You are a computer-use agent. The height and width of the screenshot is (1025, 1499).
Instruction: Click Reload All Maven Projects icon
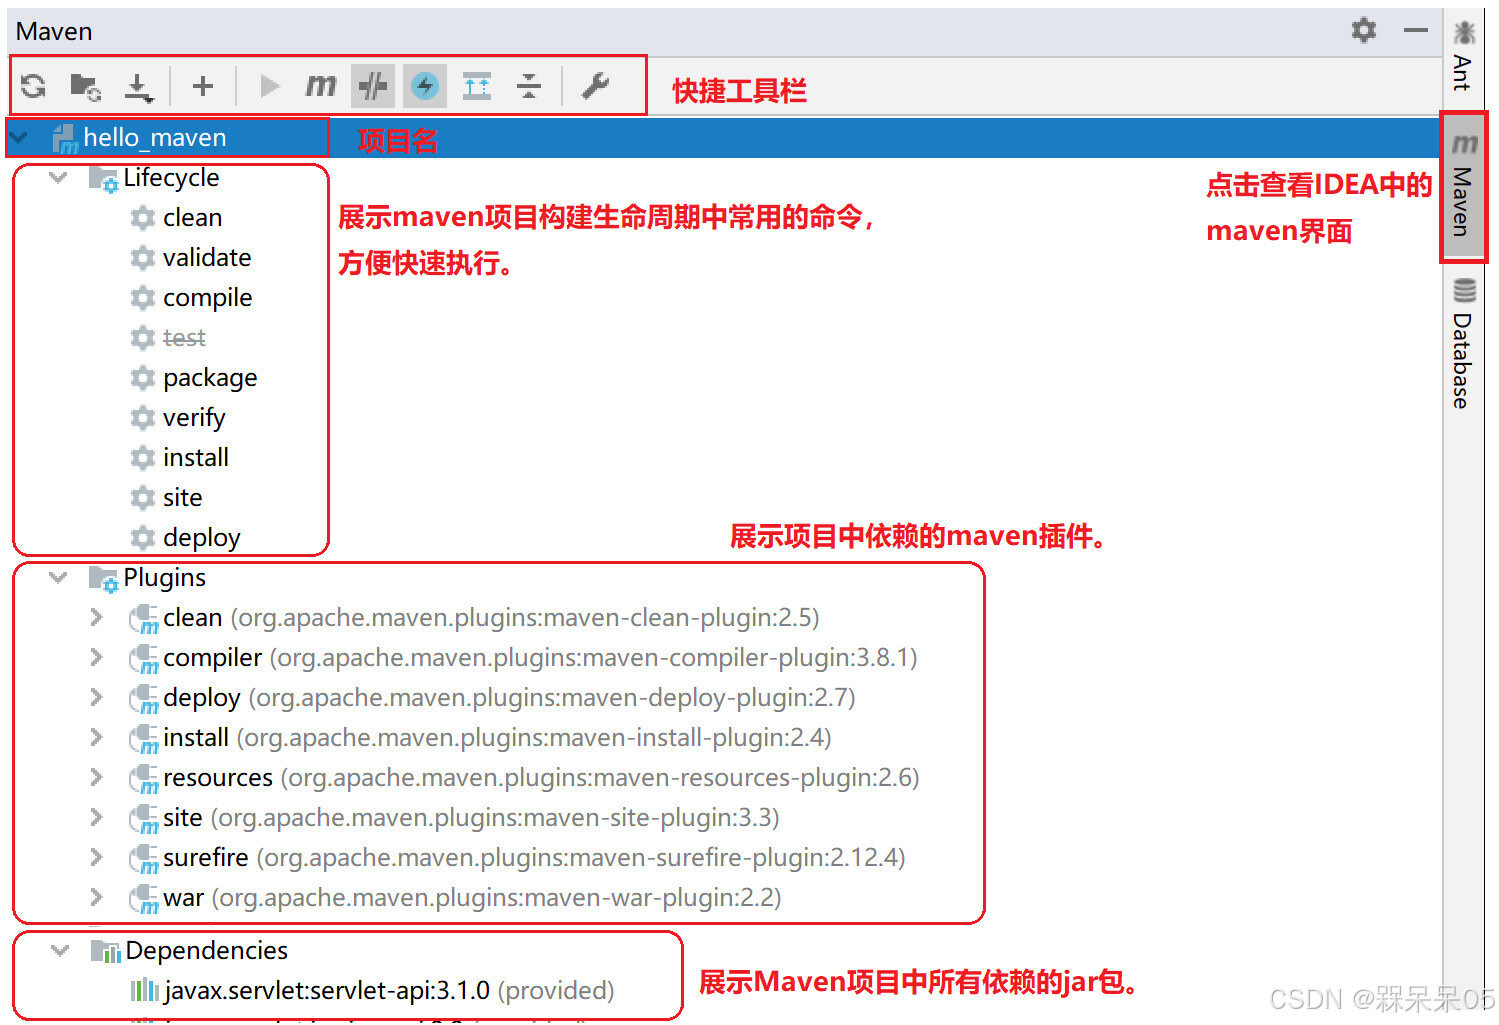pos(34,86)
